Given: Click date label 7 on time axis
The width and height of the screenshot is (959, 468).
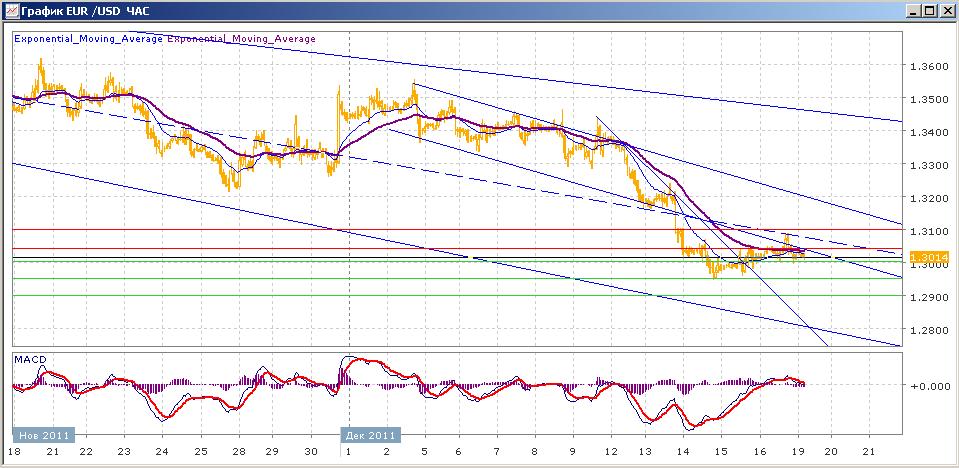Looking at the screenshot, I should pos(497,451).
